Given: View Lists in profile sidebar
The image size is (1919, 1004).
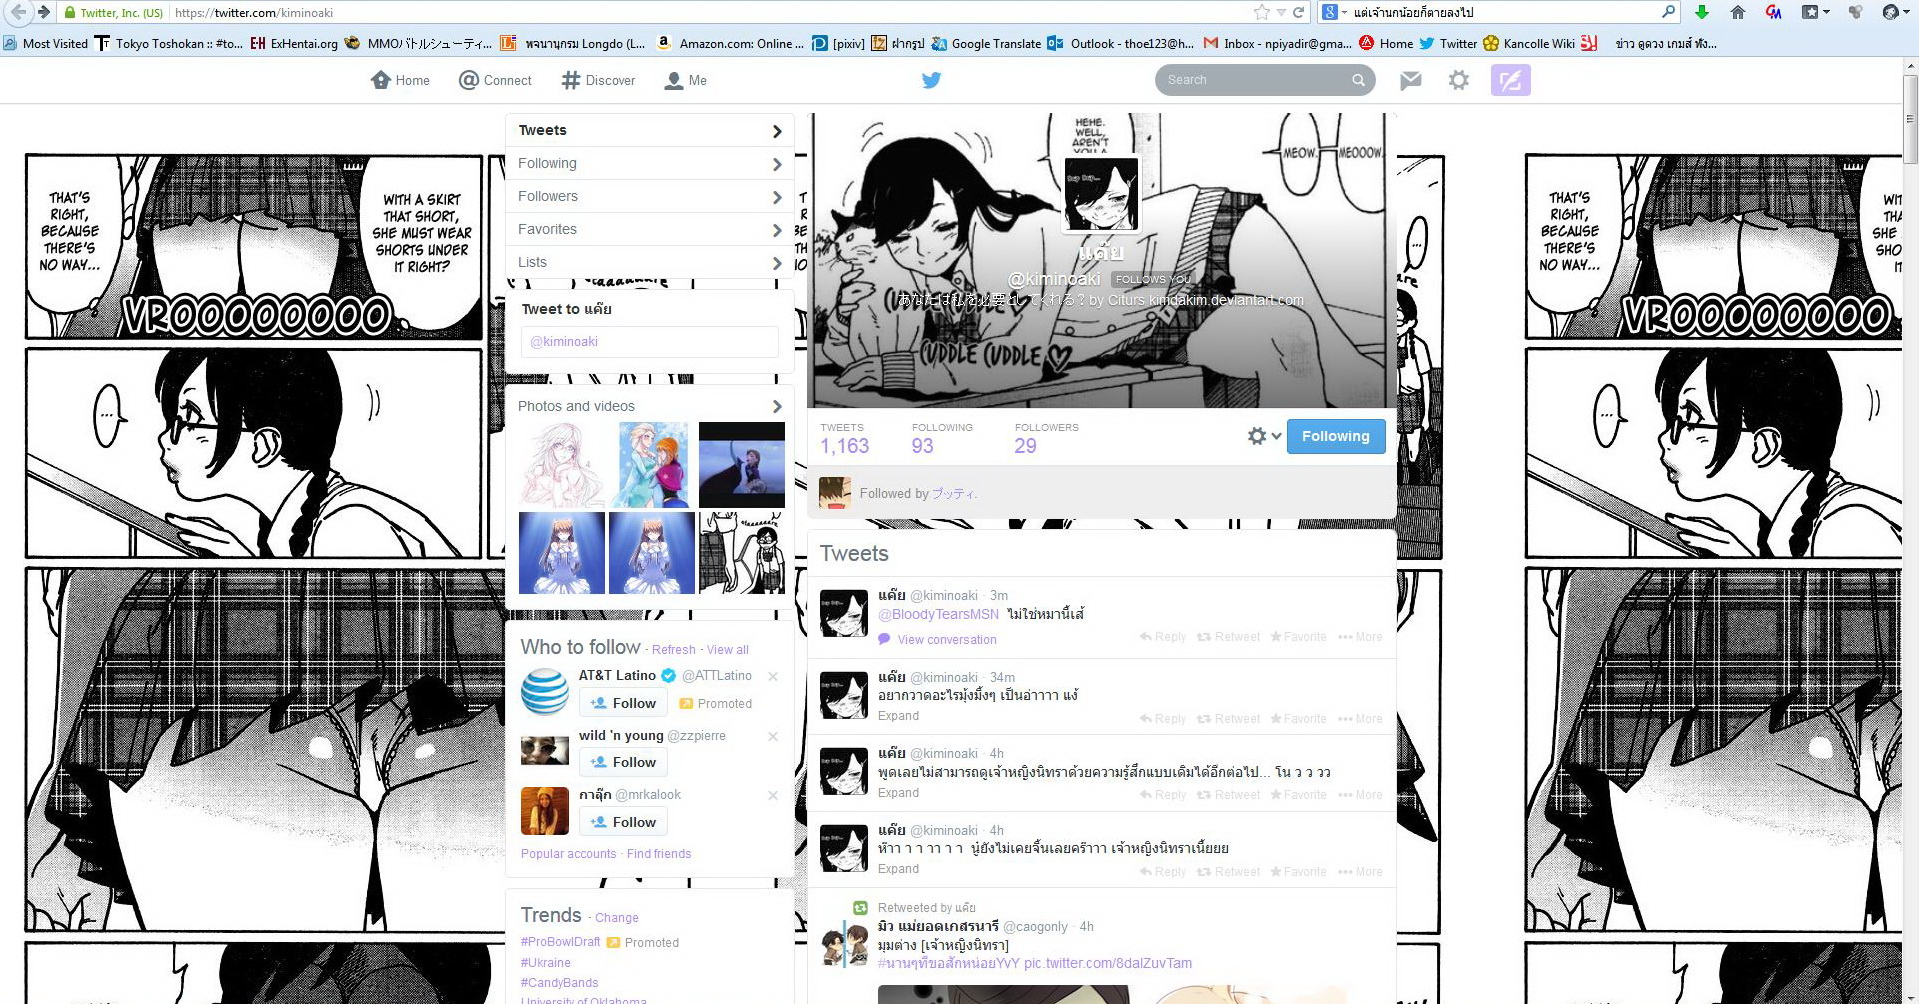Looking at the screenshot, I should click(x=650, y=262).
